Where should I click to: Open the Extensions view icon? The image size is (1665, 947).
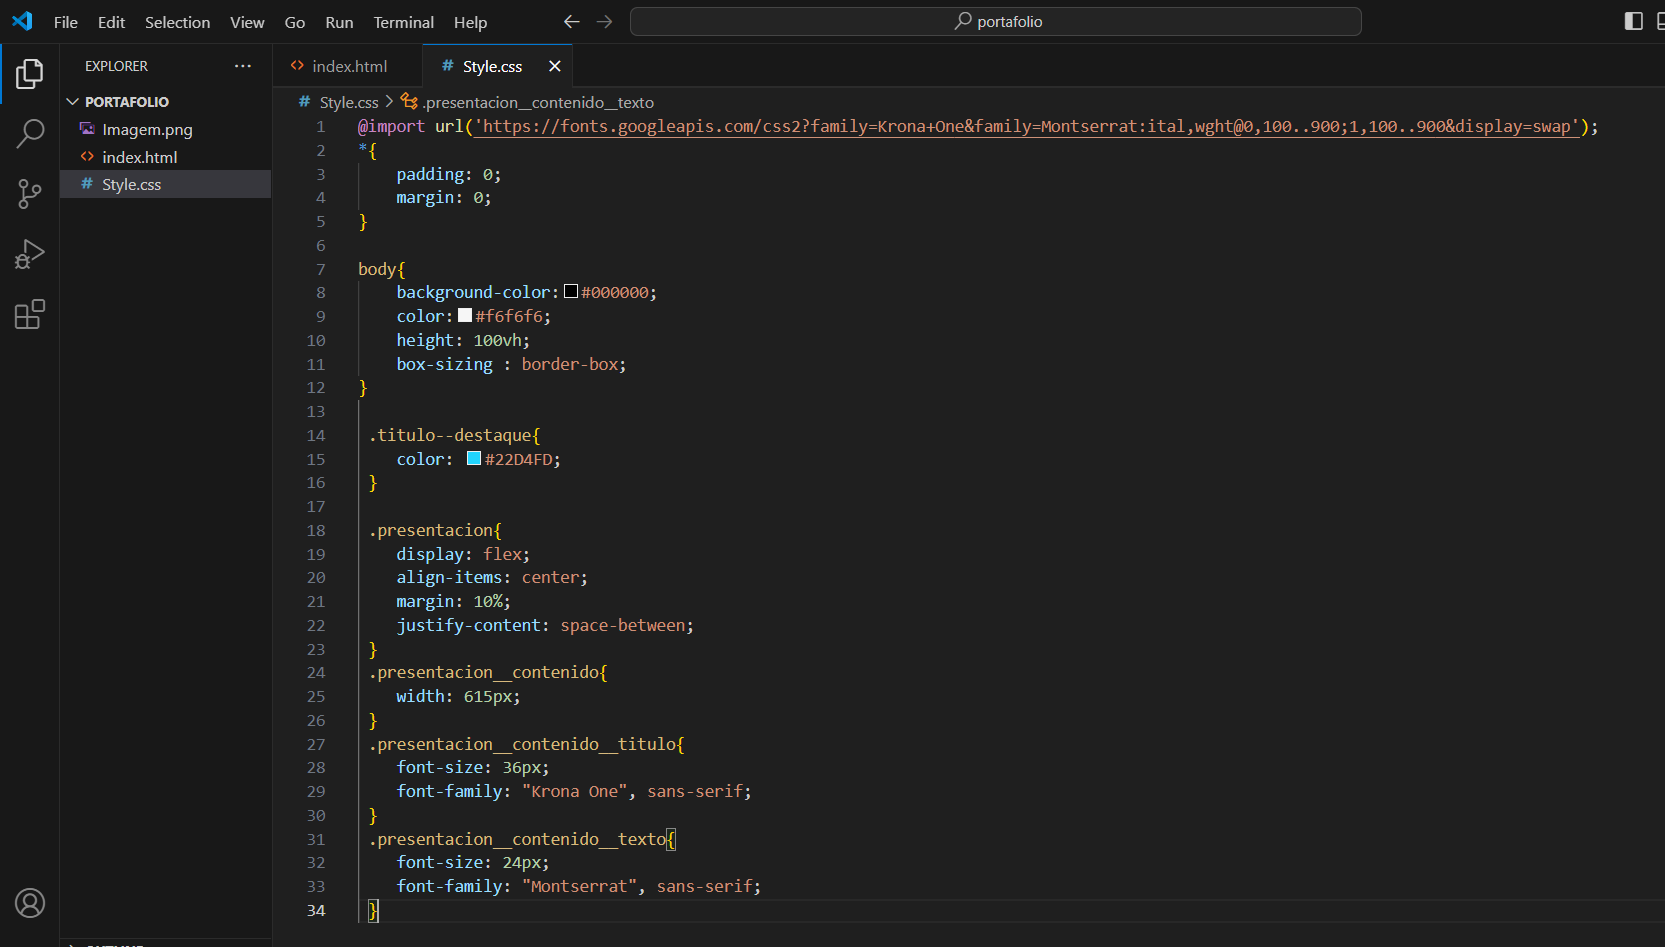click(x=30, y=314)
